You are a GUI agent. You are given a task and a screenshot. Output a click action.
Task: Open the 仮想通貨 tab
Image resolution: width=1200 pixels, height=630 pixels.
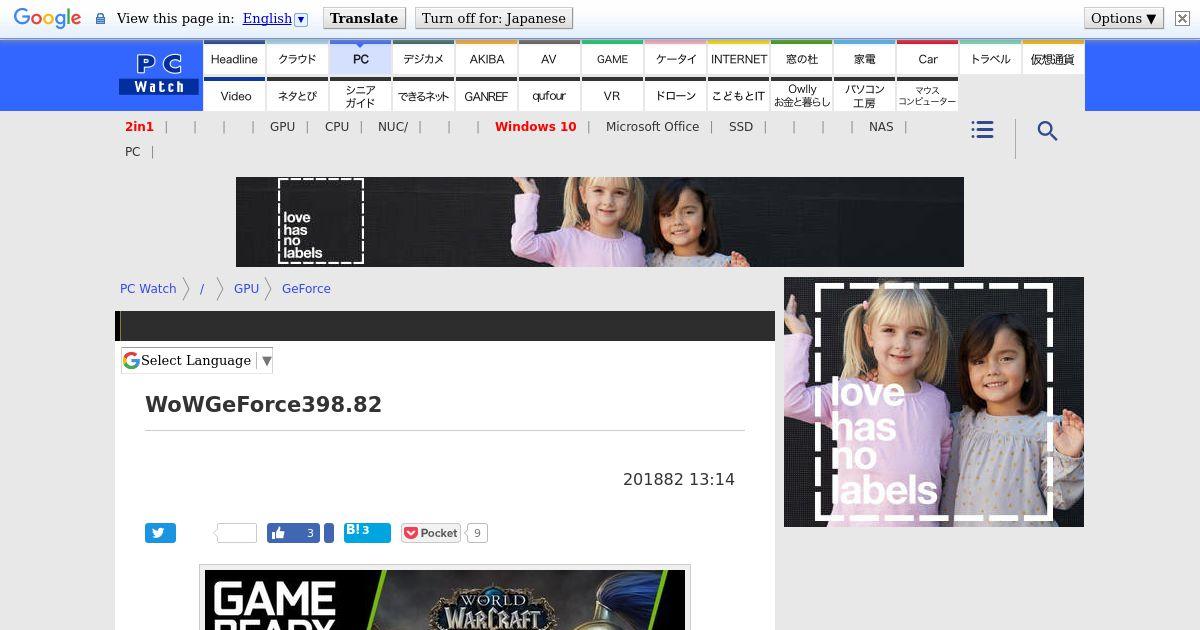click(1053, 59)
